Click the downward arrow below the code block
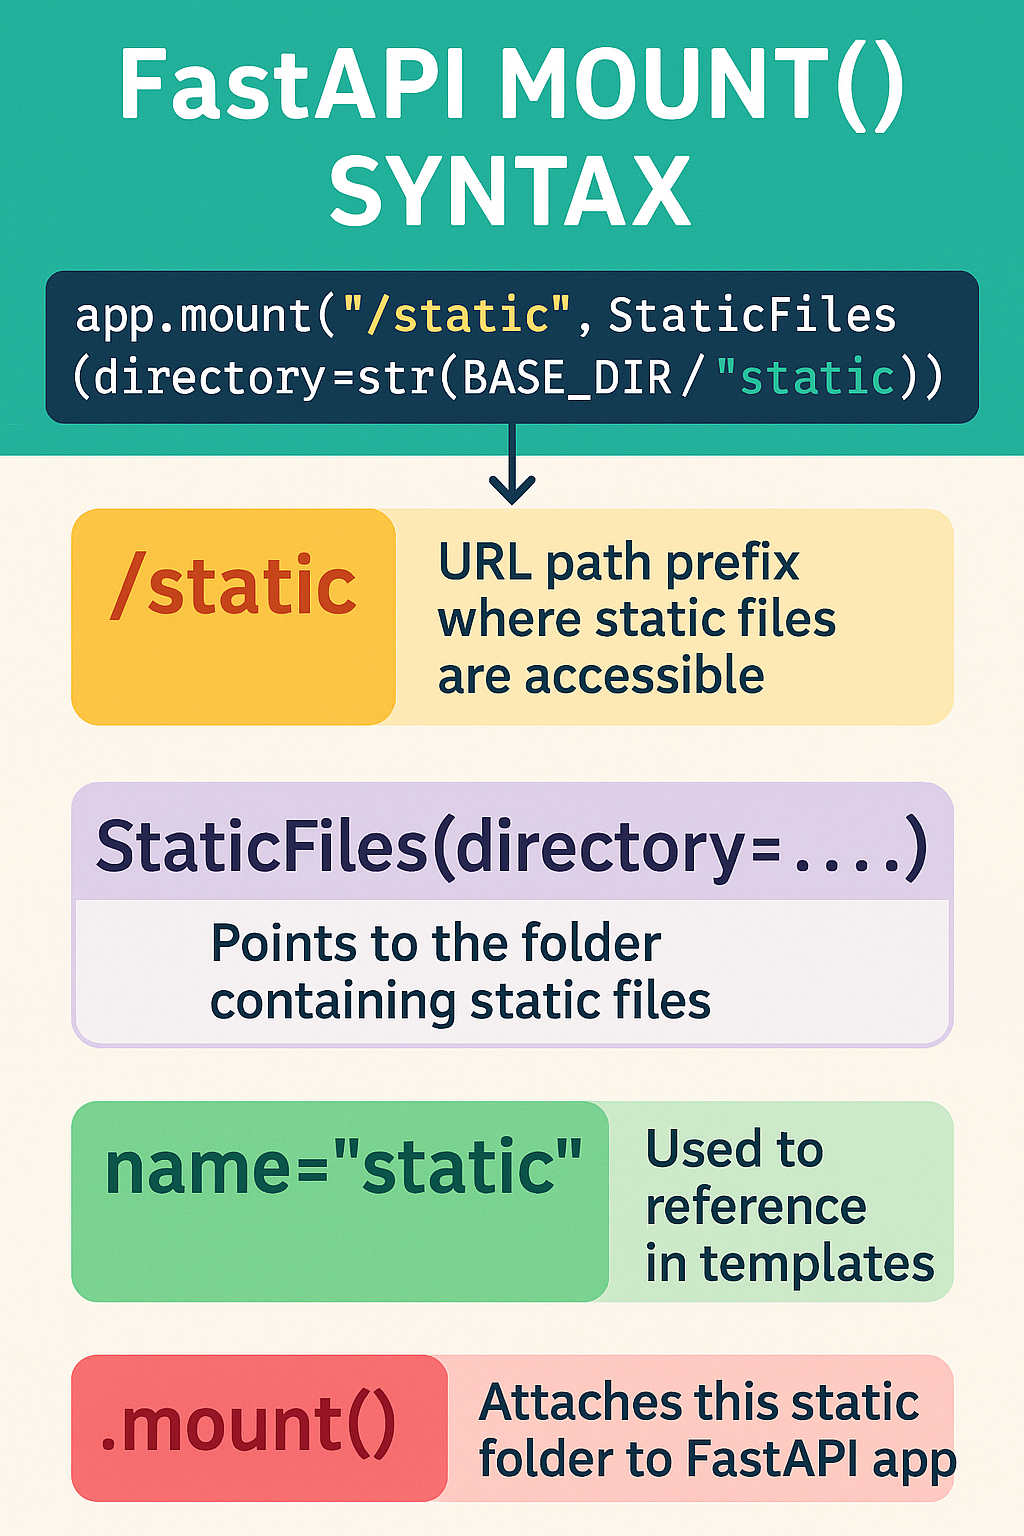 pyautogui.click(x=512, y=467)
